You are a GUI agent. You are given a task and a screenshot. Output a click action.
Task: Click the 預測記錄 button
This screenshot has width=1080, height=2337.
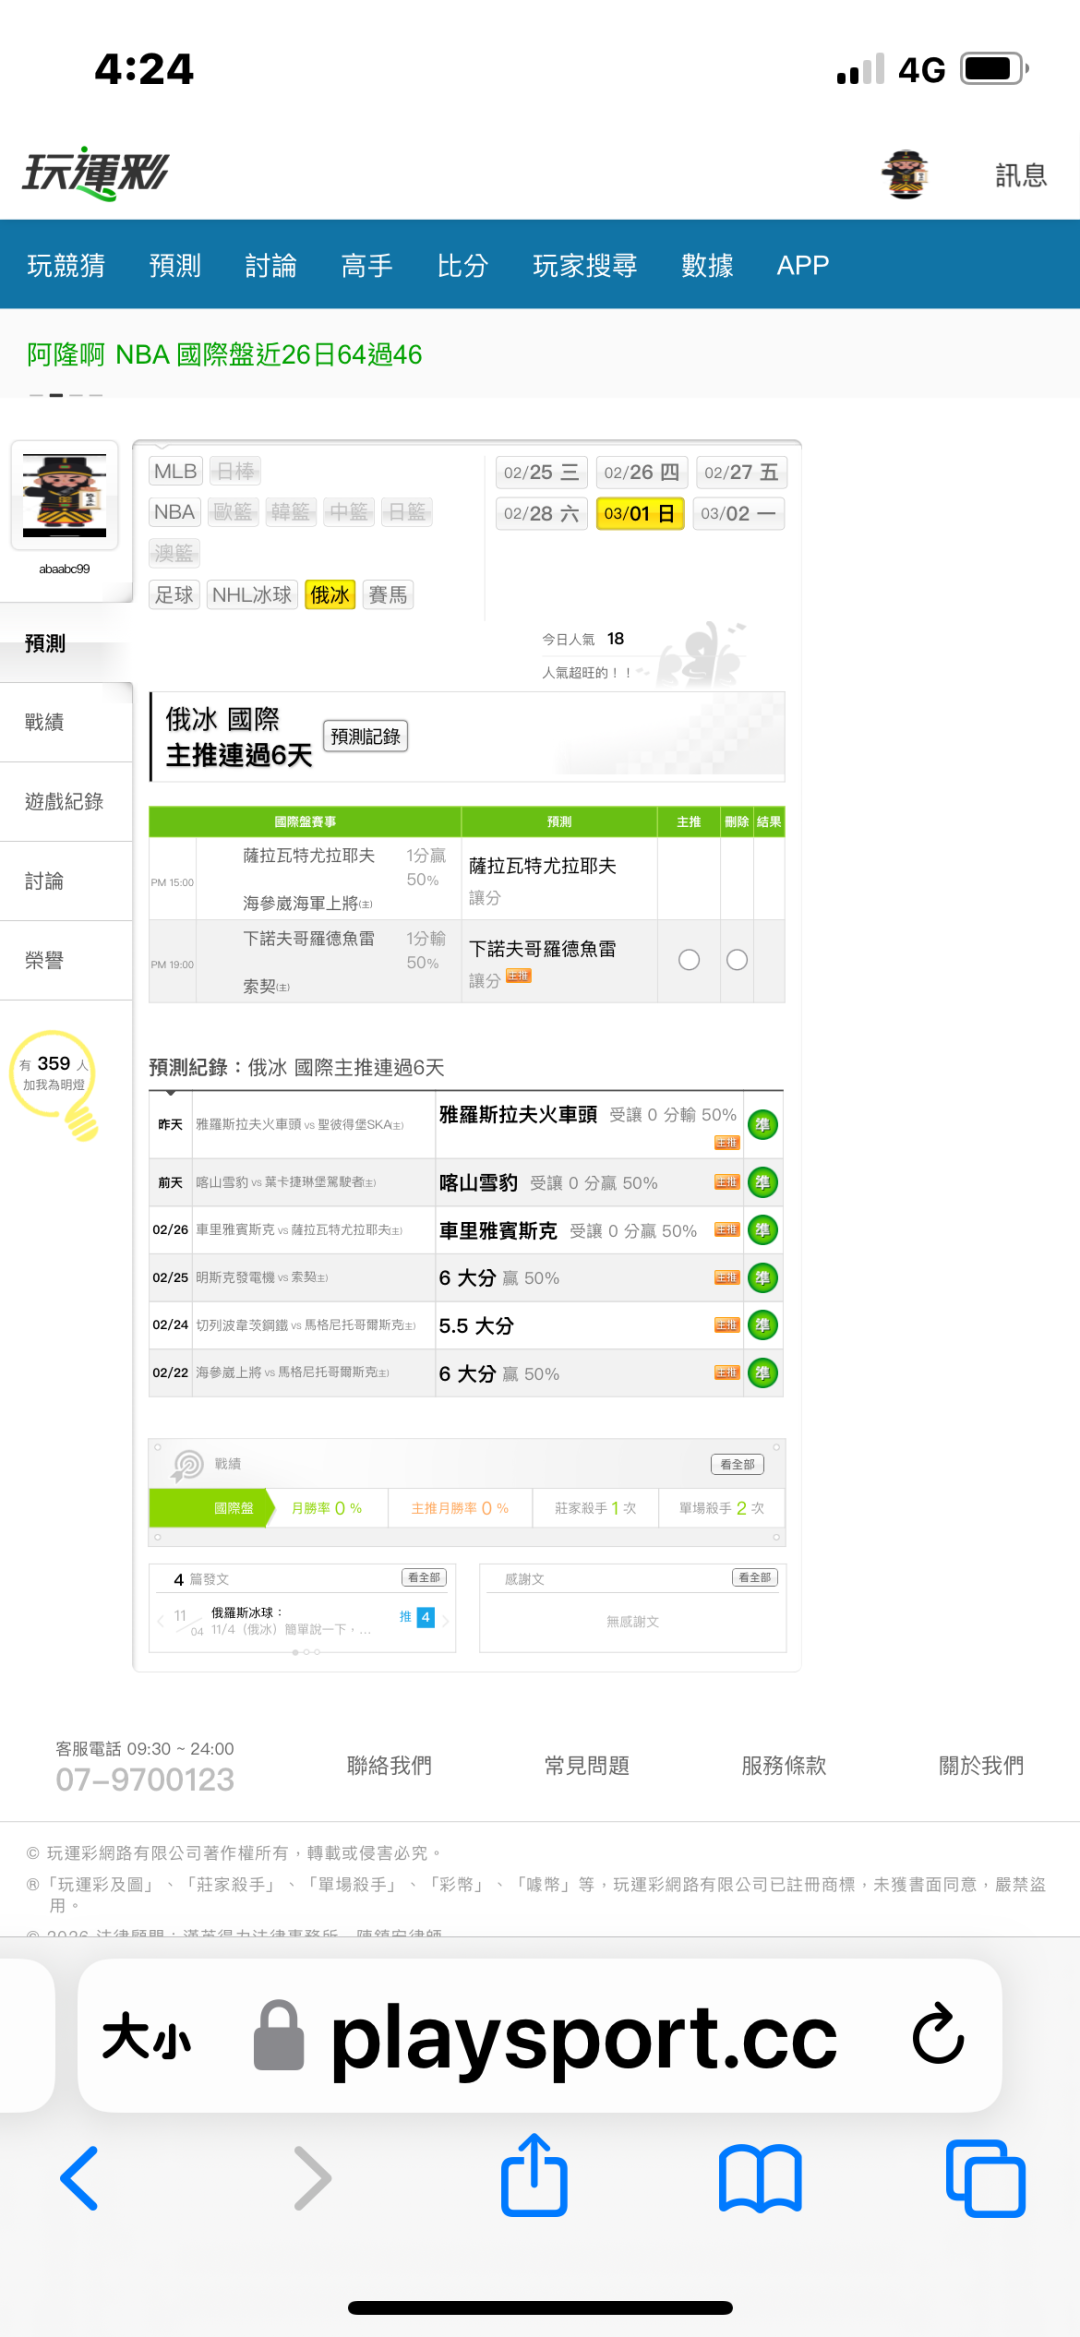point(365,737)
